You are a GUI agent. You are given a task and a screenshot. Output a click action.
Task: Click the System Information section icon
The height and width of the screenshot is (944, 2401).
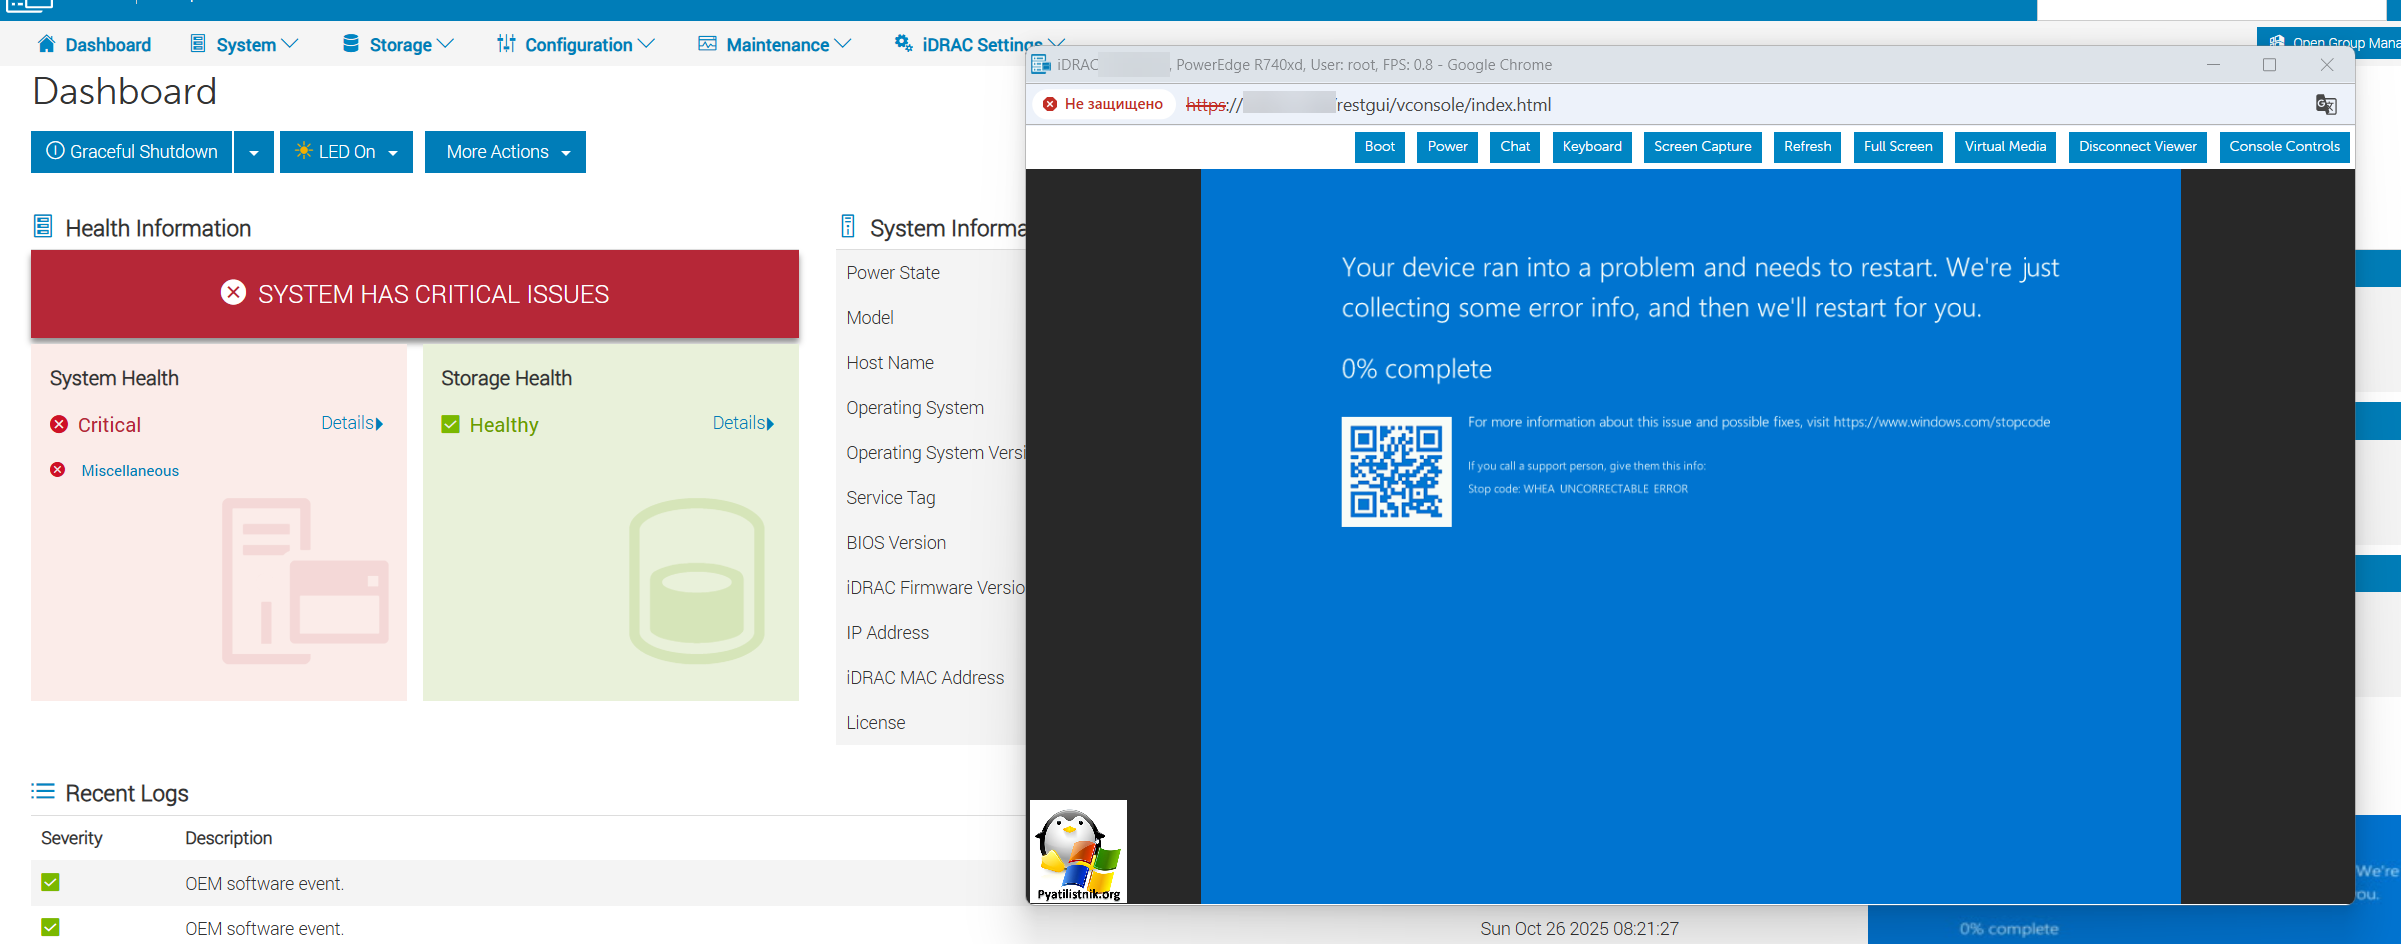tap(848, 227)
